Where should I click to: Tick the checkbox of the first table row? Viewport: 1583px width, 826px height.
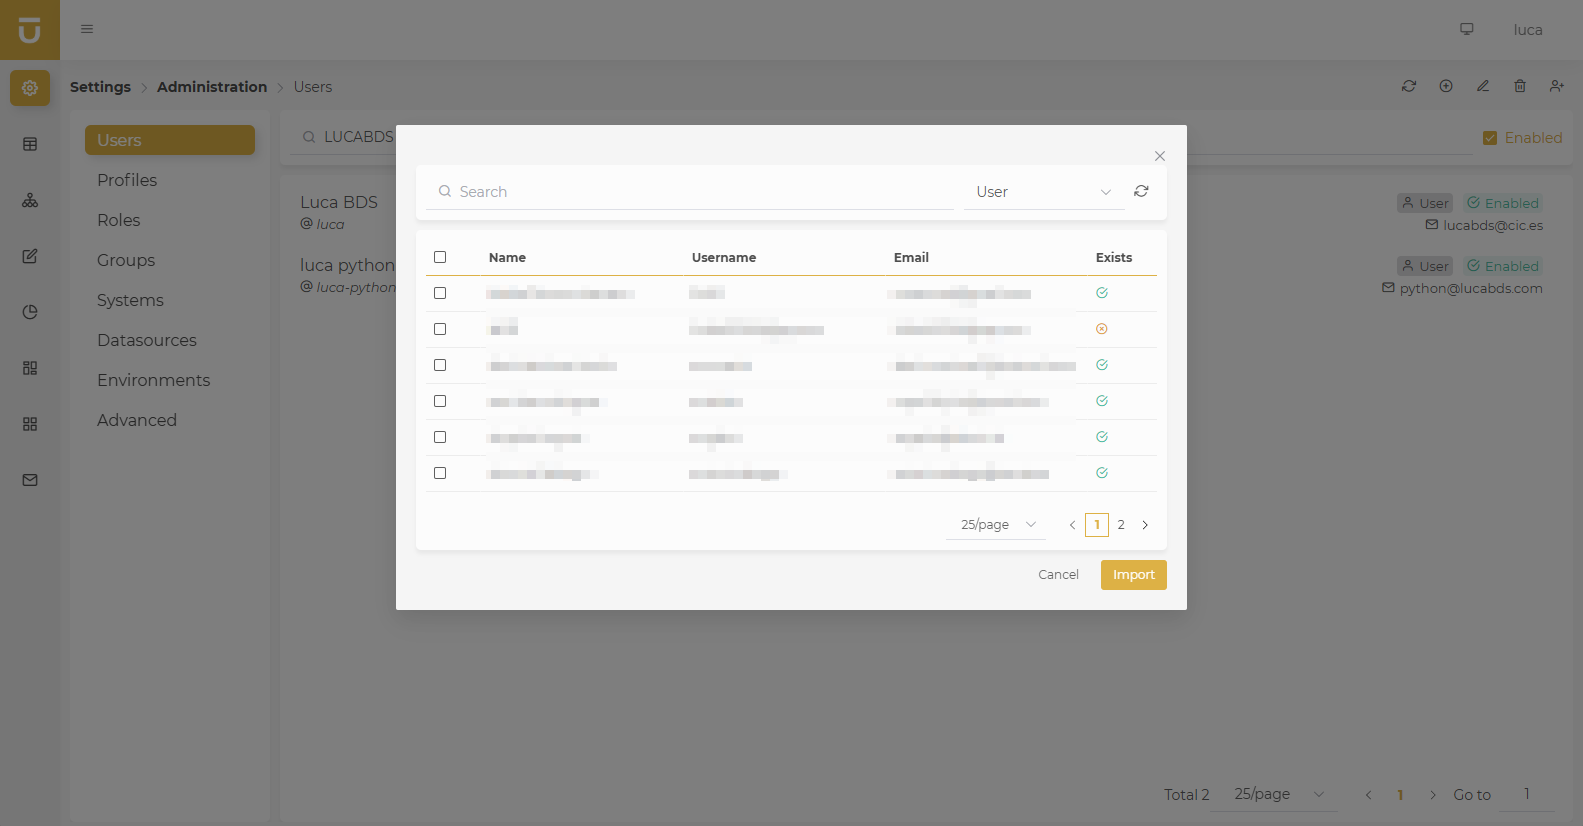click(440, 293)
